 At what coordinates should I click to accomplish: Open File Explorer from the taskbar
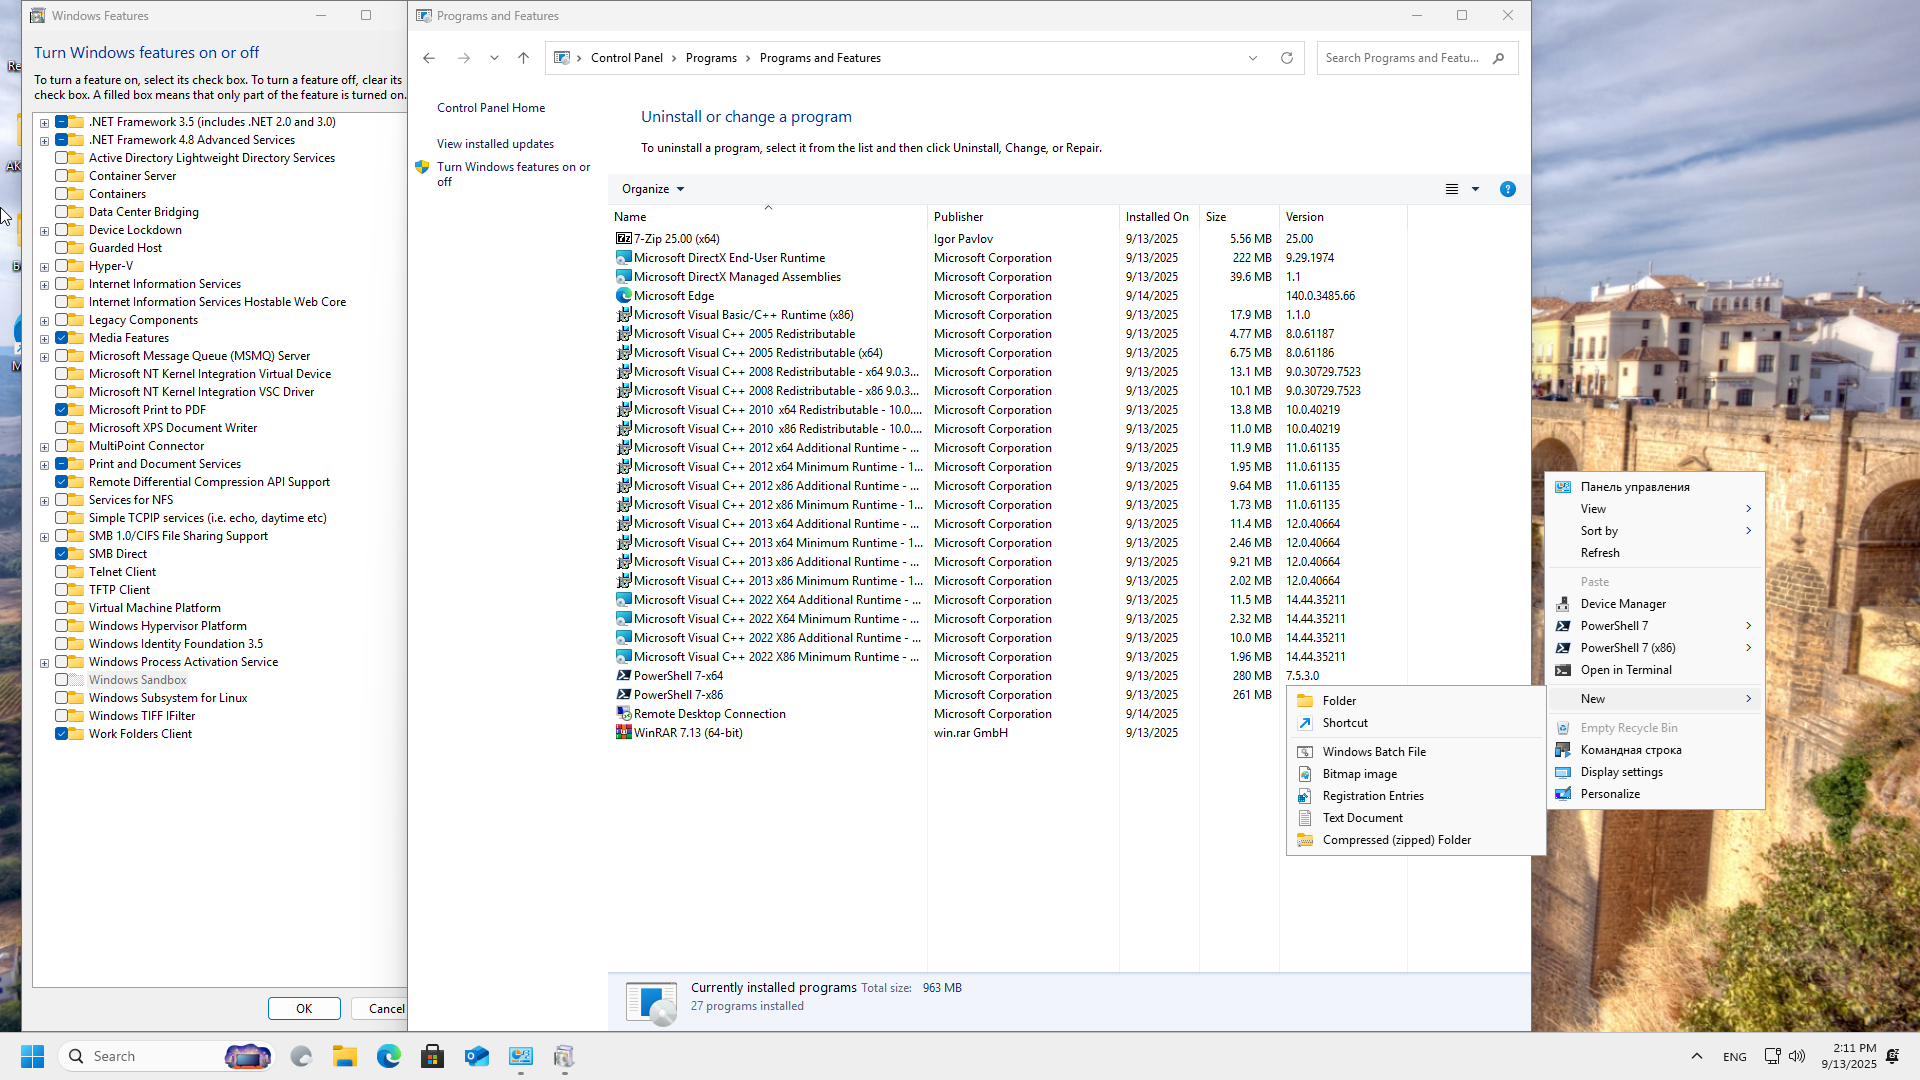345,1056
